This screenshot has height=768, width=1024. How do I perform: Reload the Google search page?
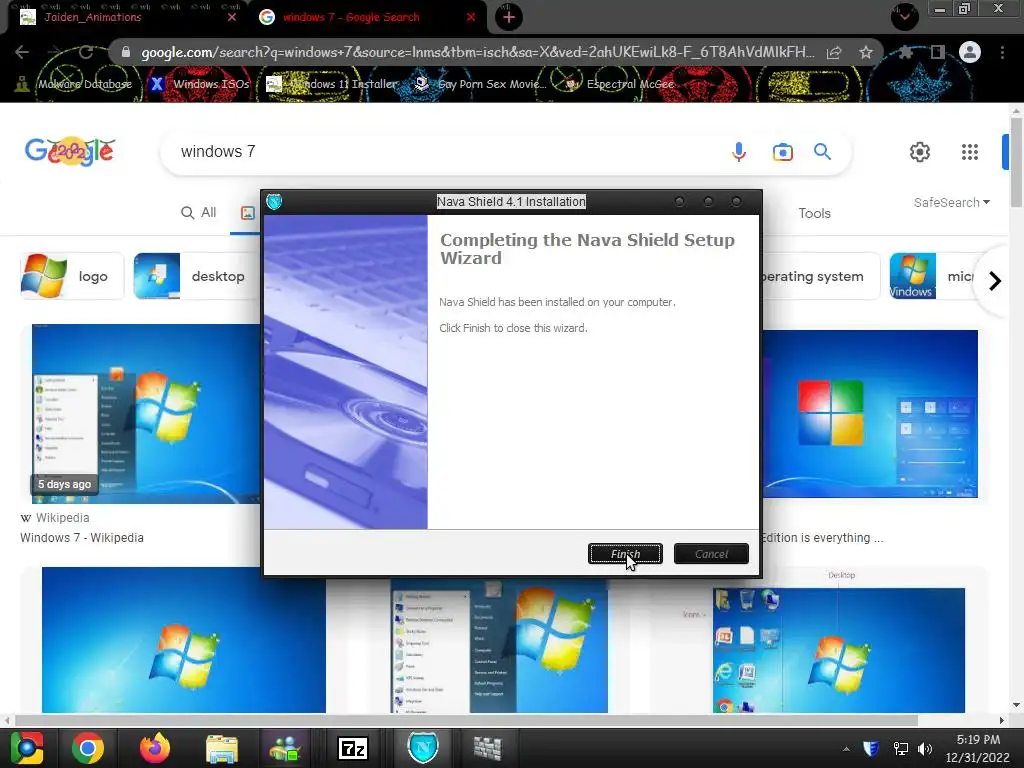pyautogui.click(x=86, y=52)
